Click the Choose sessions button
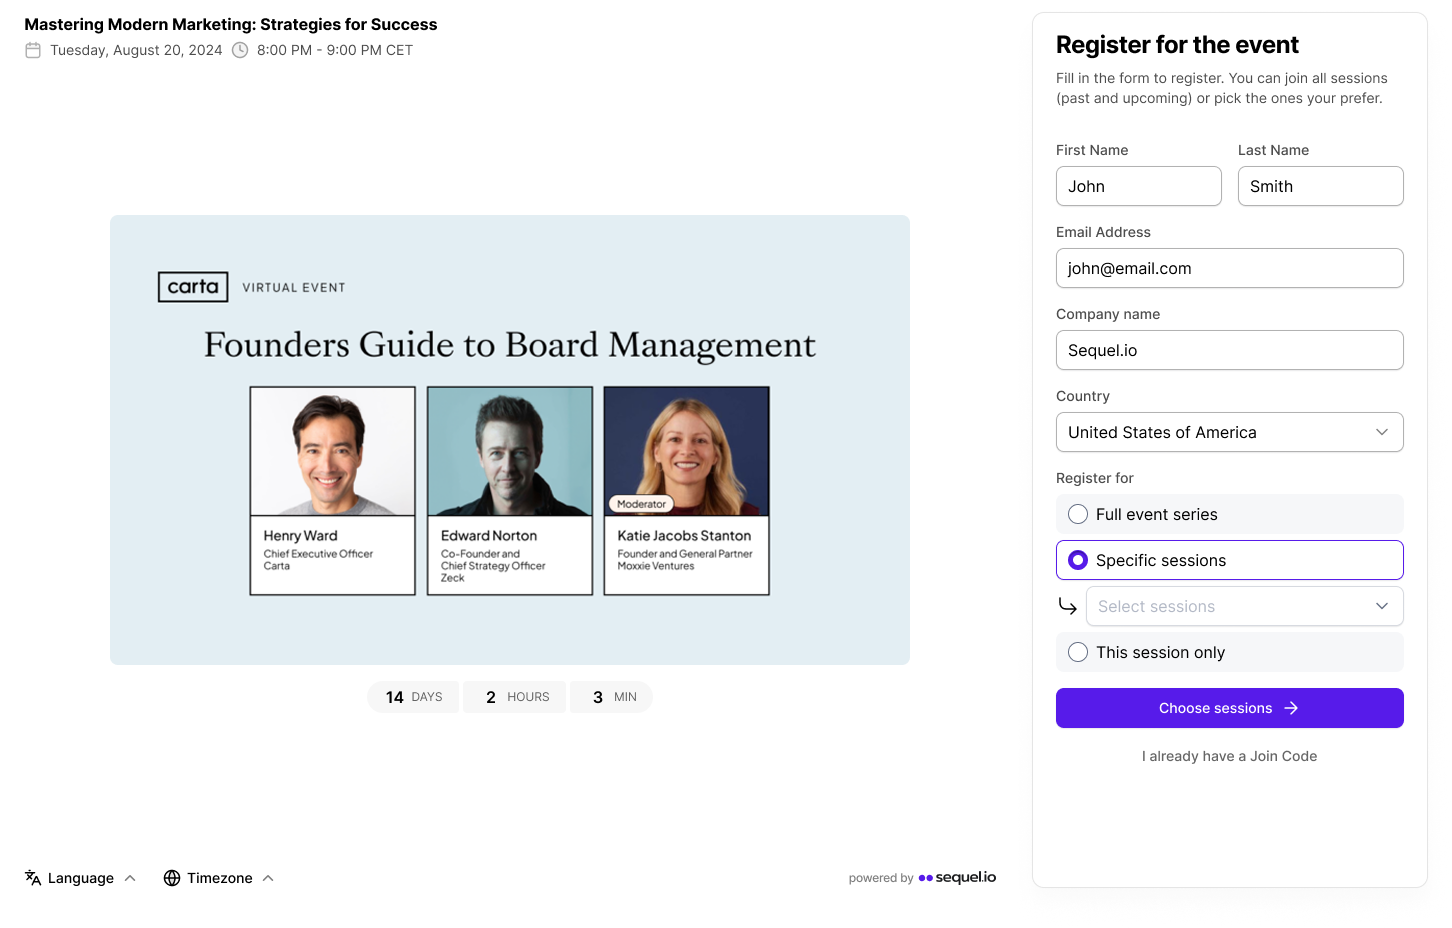Viewport: 1452px width, 928px height. point(1230,708)
